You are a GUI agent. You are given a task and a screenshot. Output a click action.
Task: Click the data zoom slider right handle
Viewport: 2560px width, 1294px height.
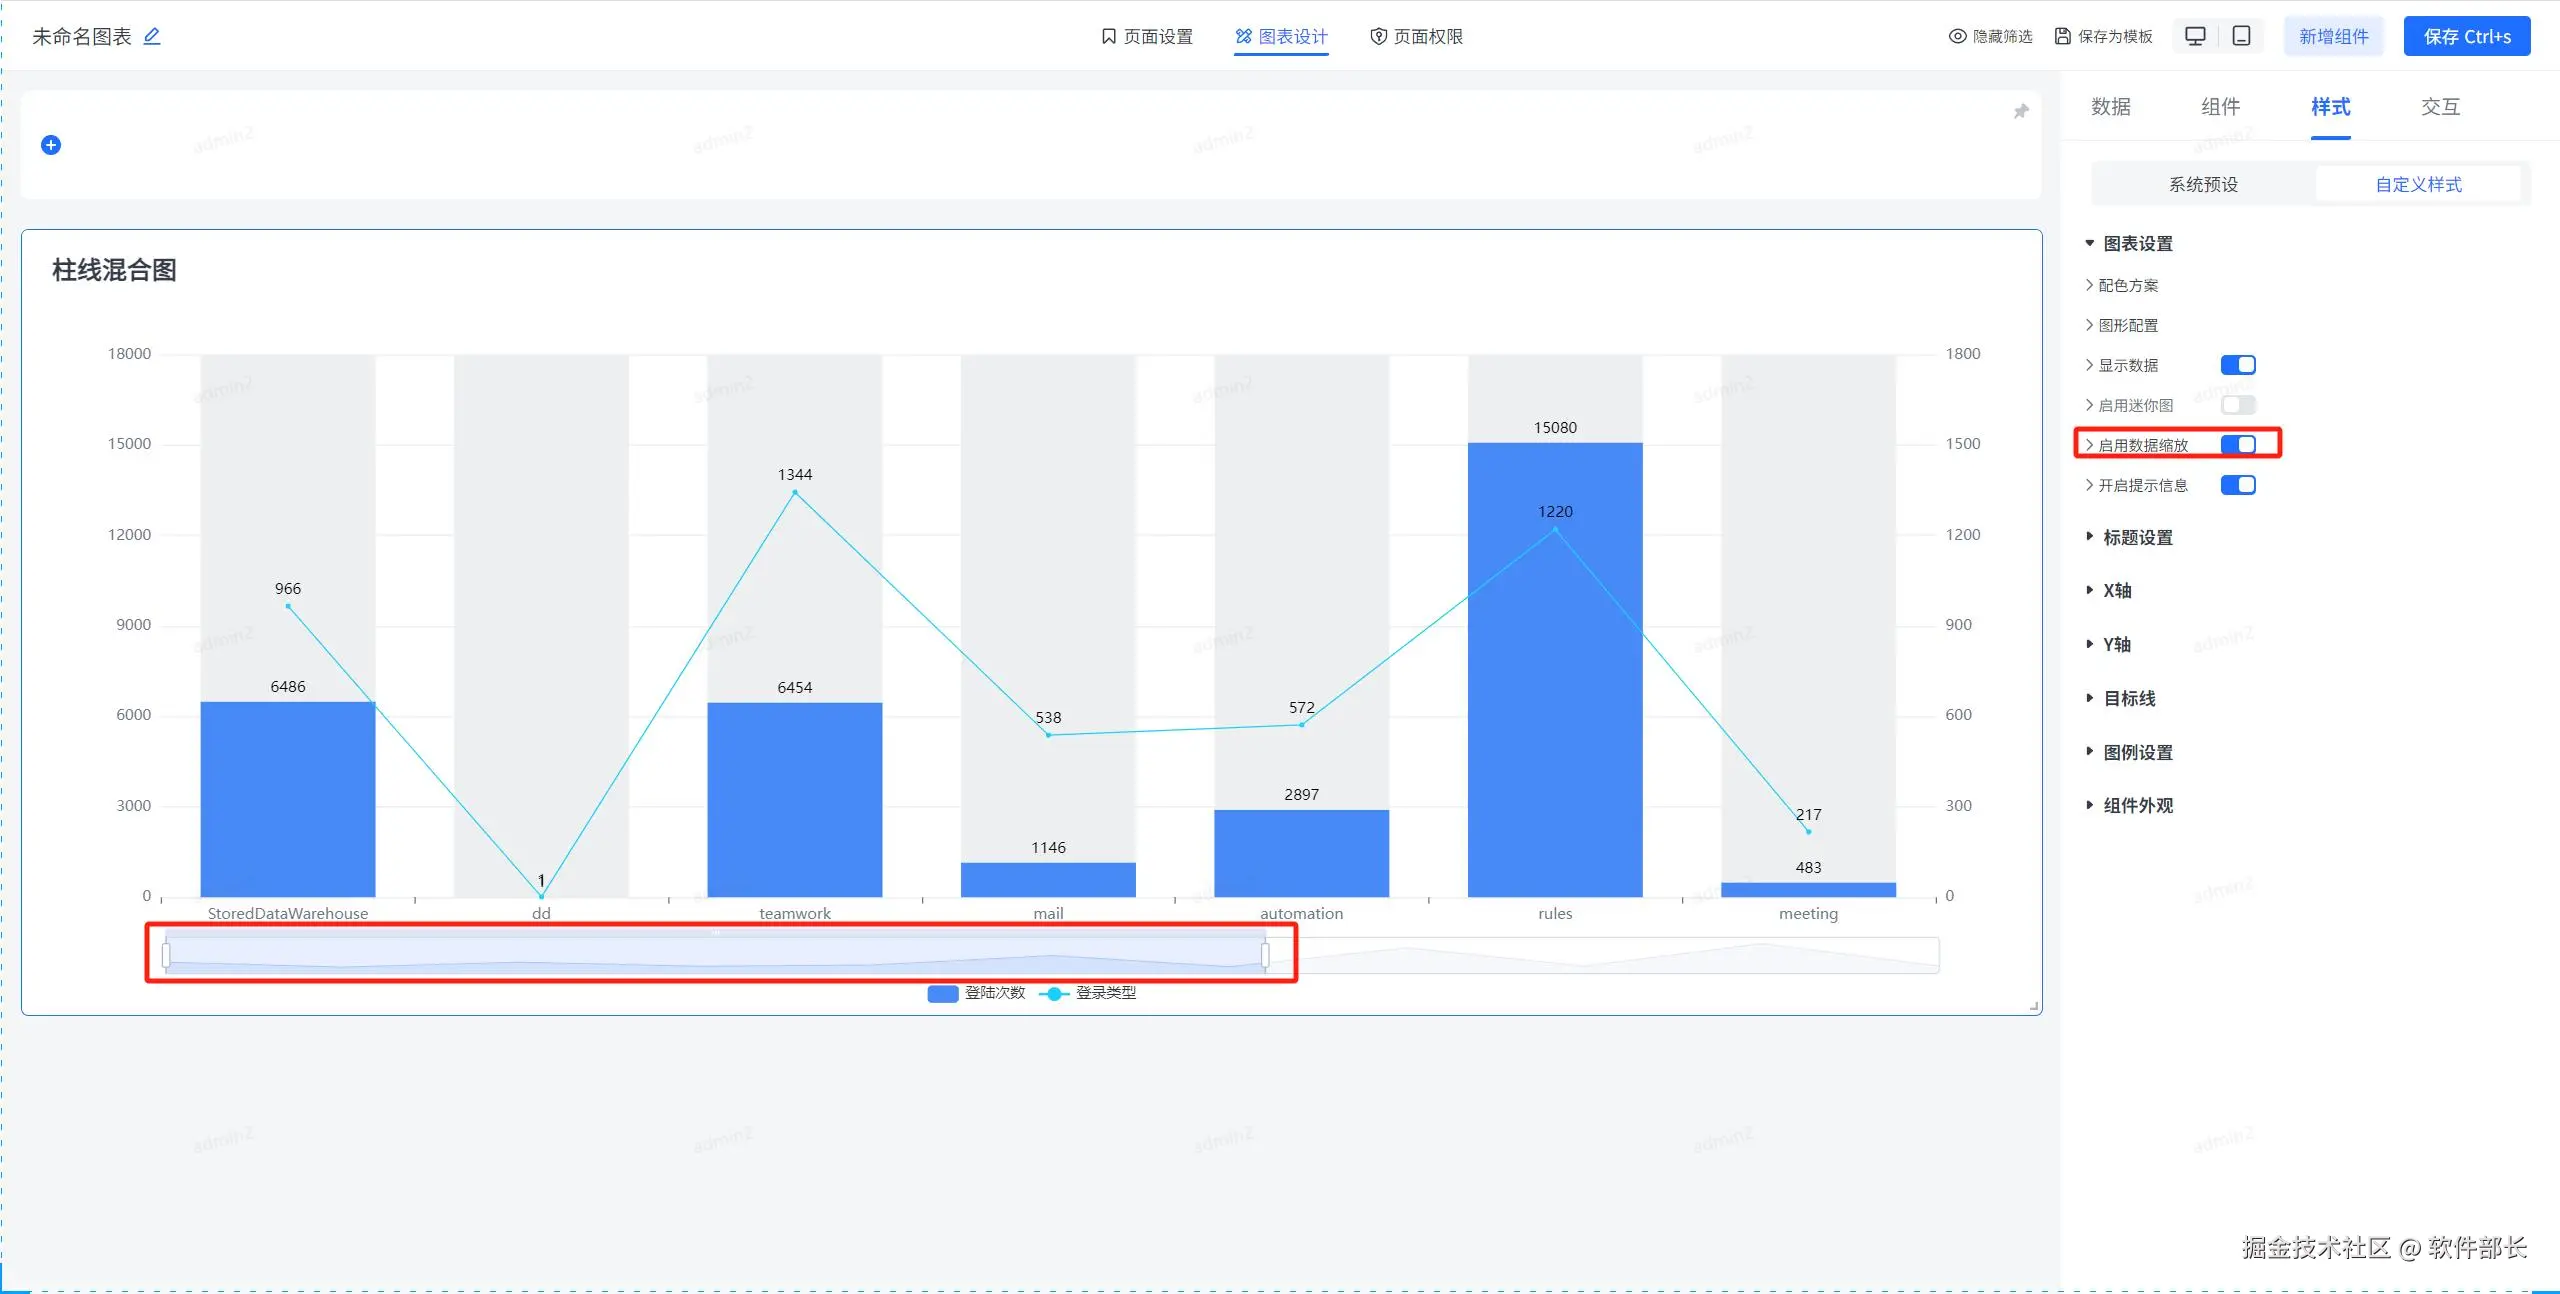(1265, 955)
